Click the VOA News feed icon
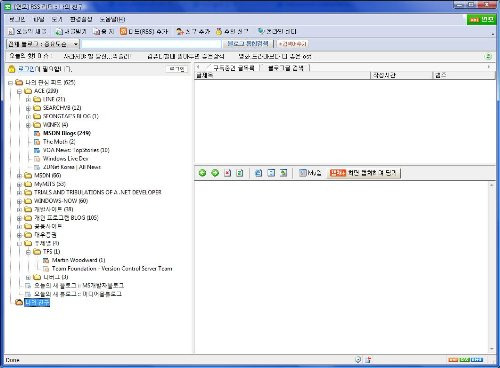The width and height of the screenshot is (500, 368). [x=37, y=150]
